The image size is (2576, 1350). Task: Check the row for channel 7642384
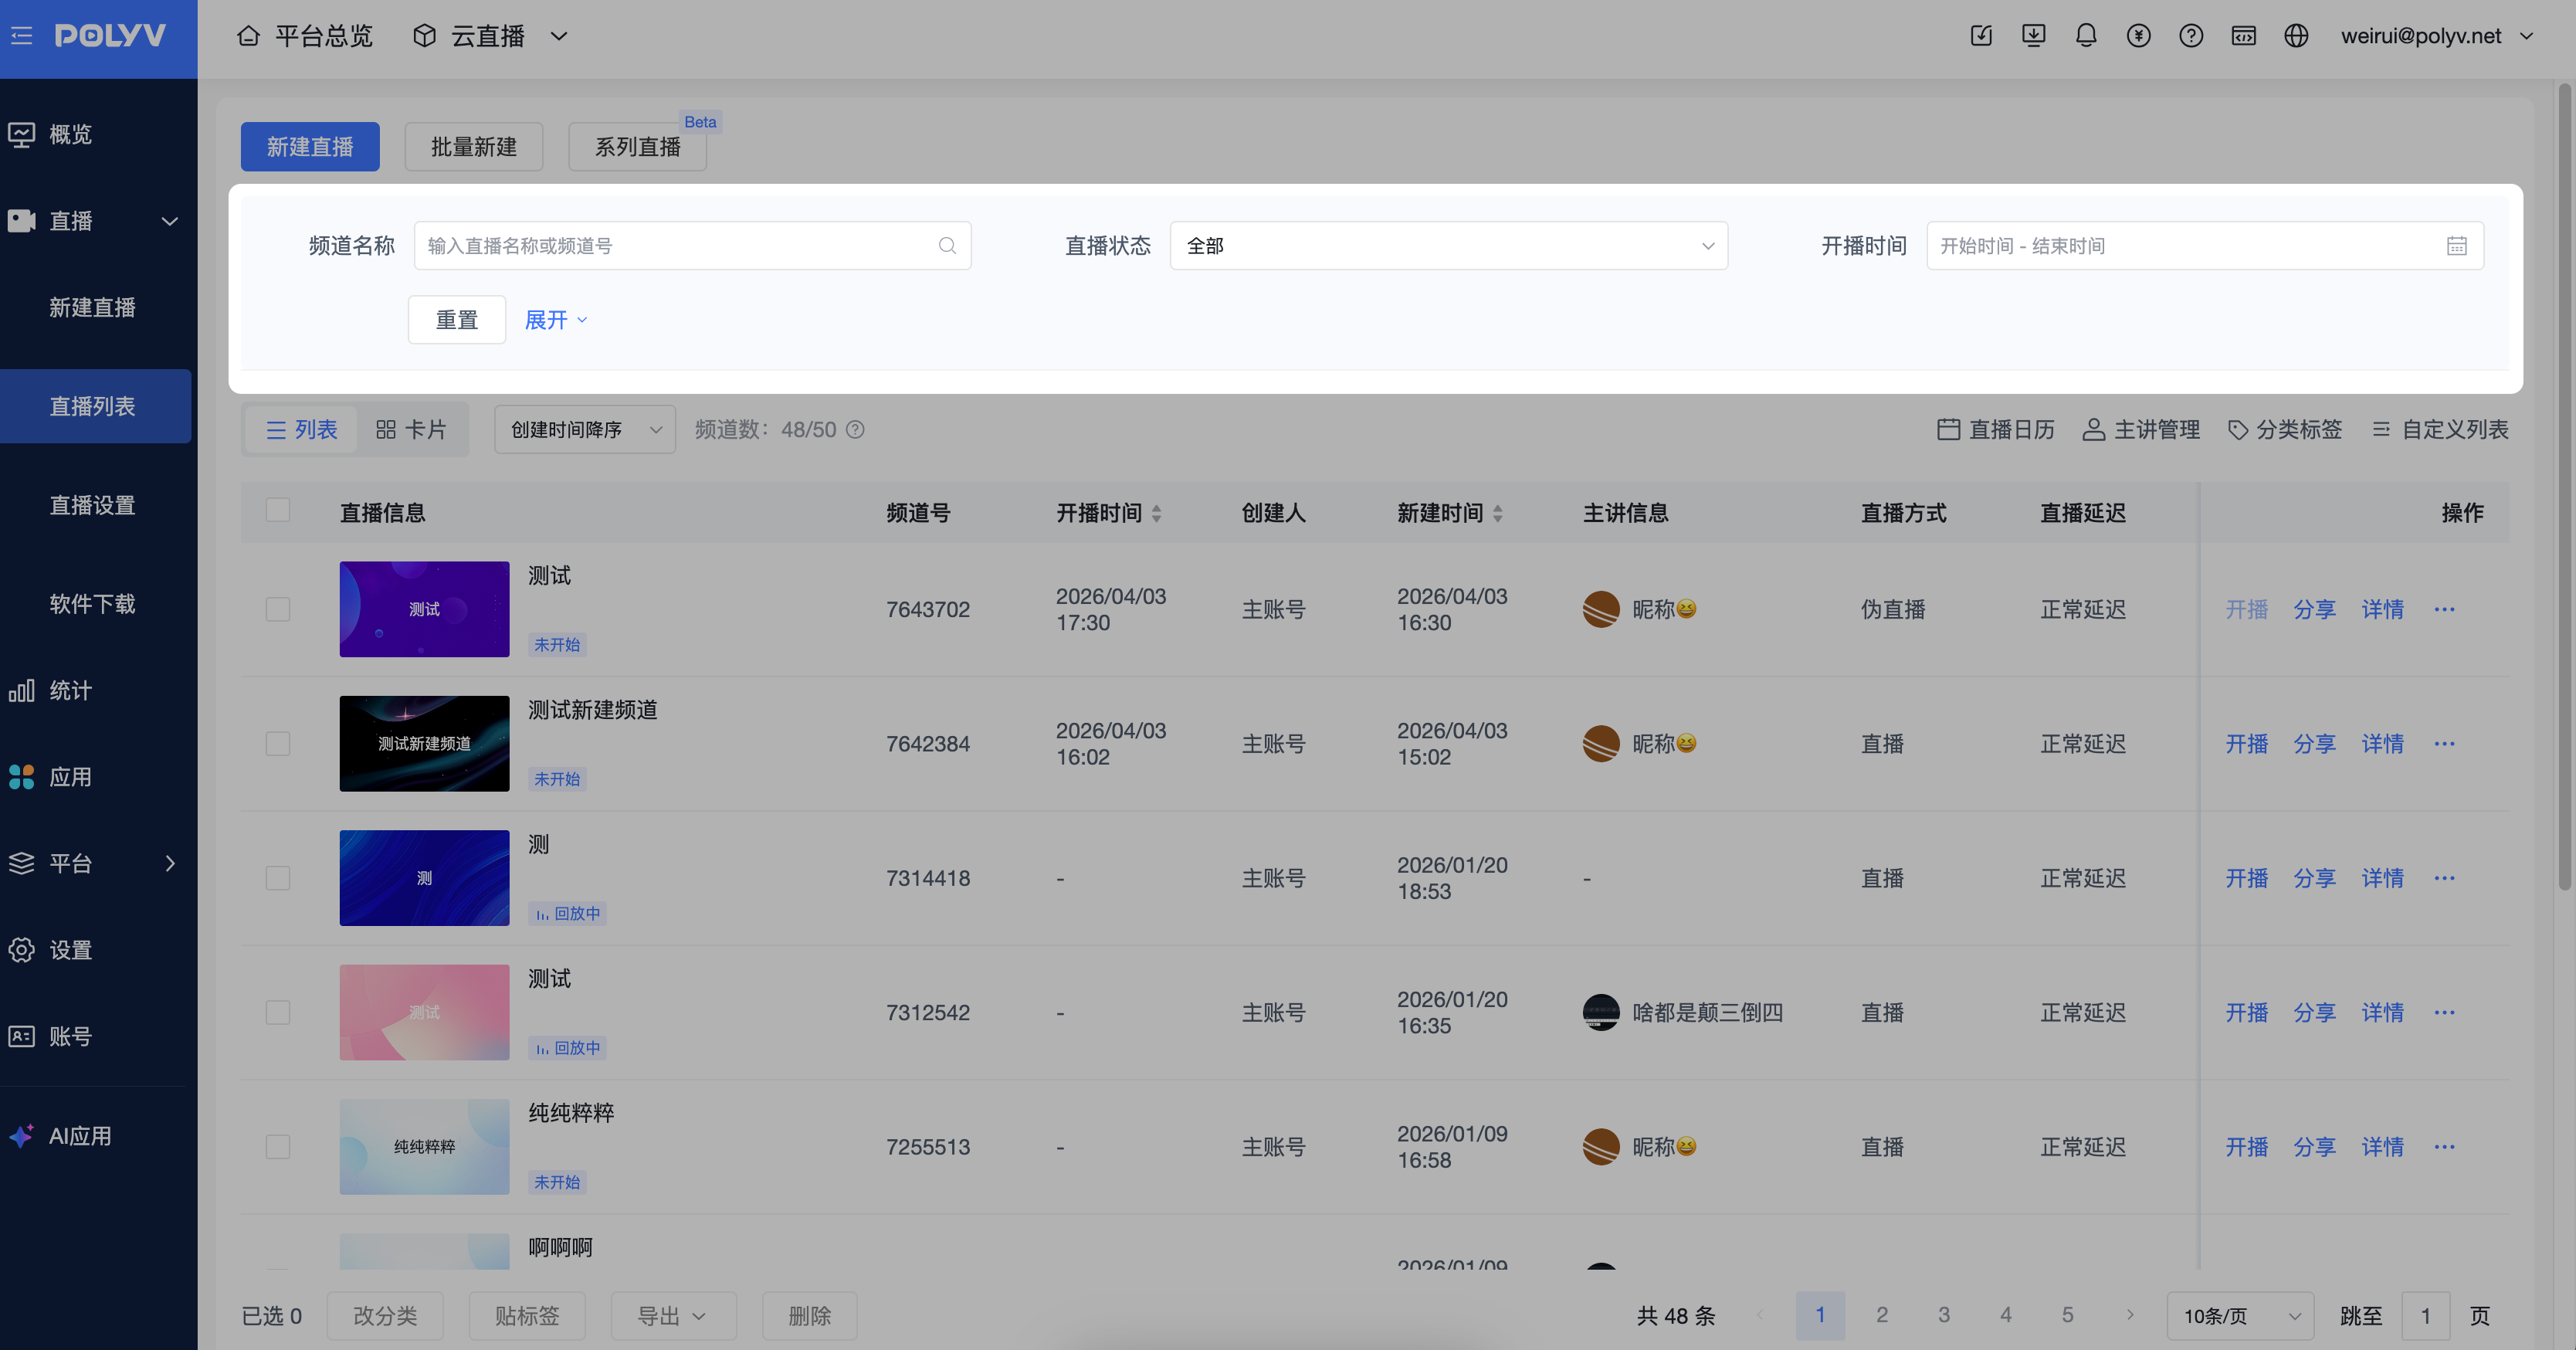278,744
